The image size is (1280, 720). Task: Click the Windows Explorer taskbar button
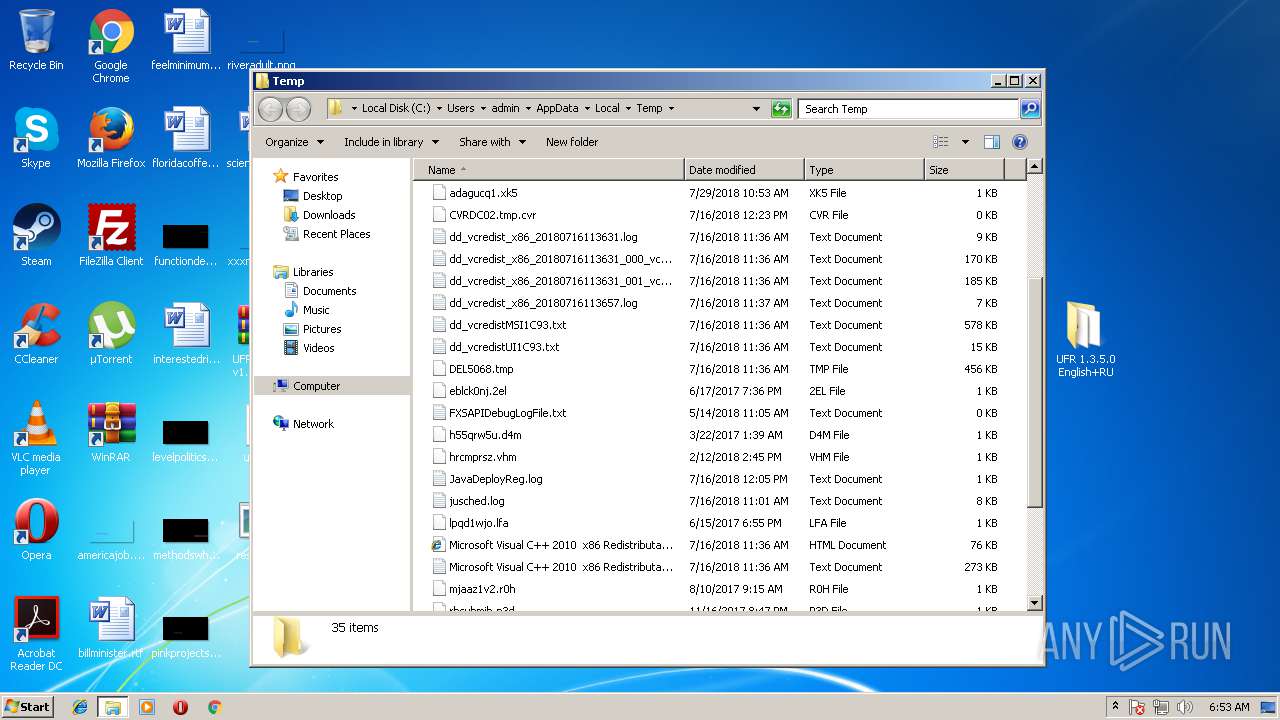tap(113, 707)
